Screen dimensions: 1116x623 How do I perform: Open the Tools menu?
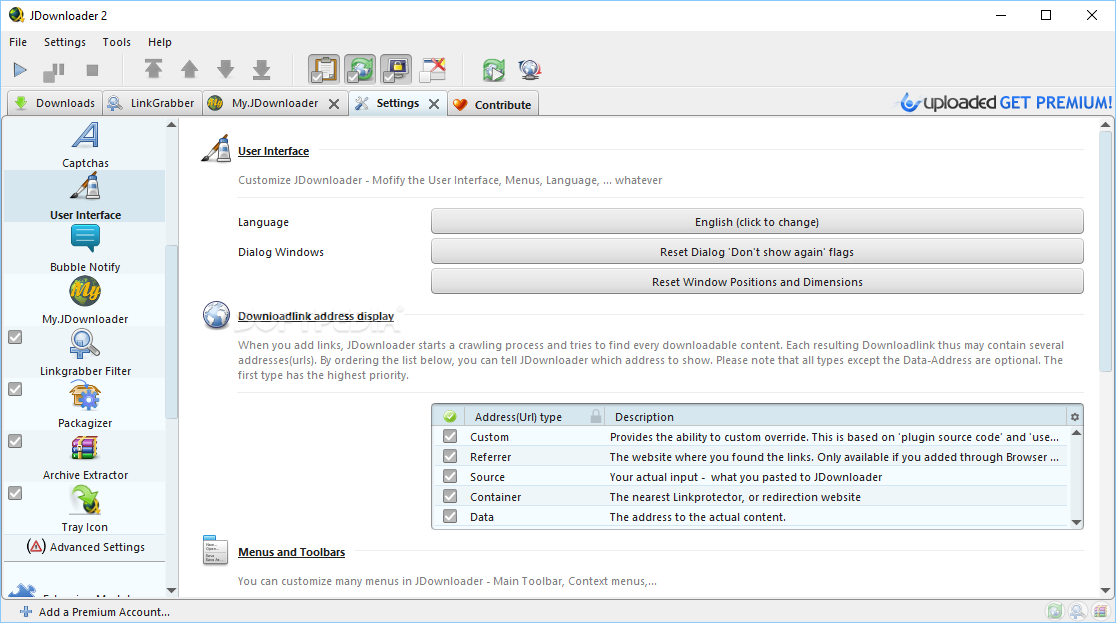click(117, 42)
